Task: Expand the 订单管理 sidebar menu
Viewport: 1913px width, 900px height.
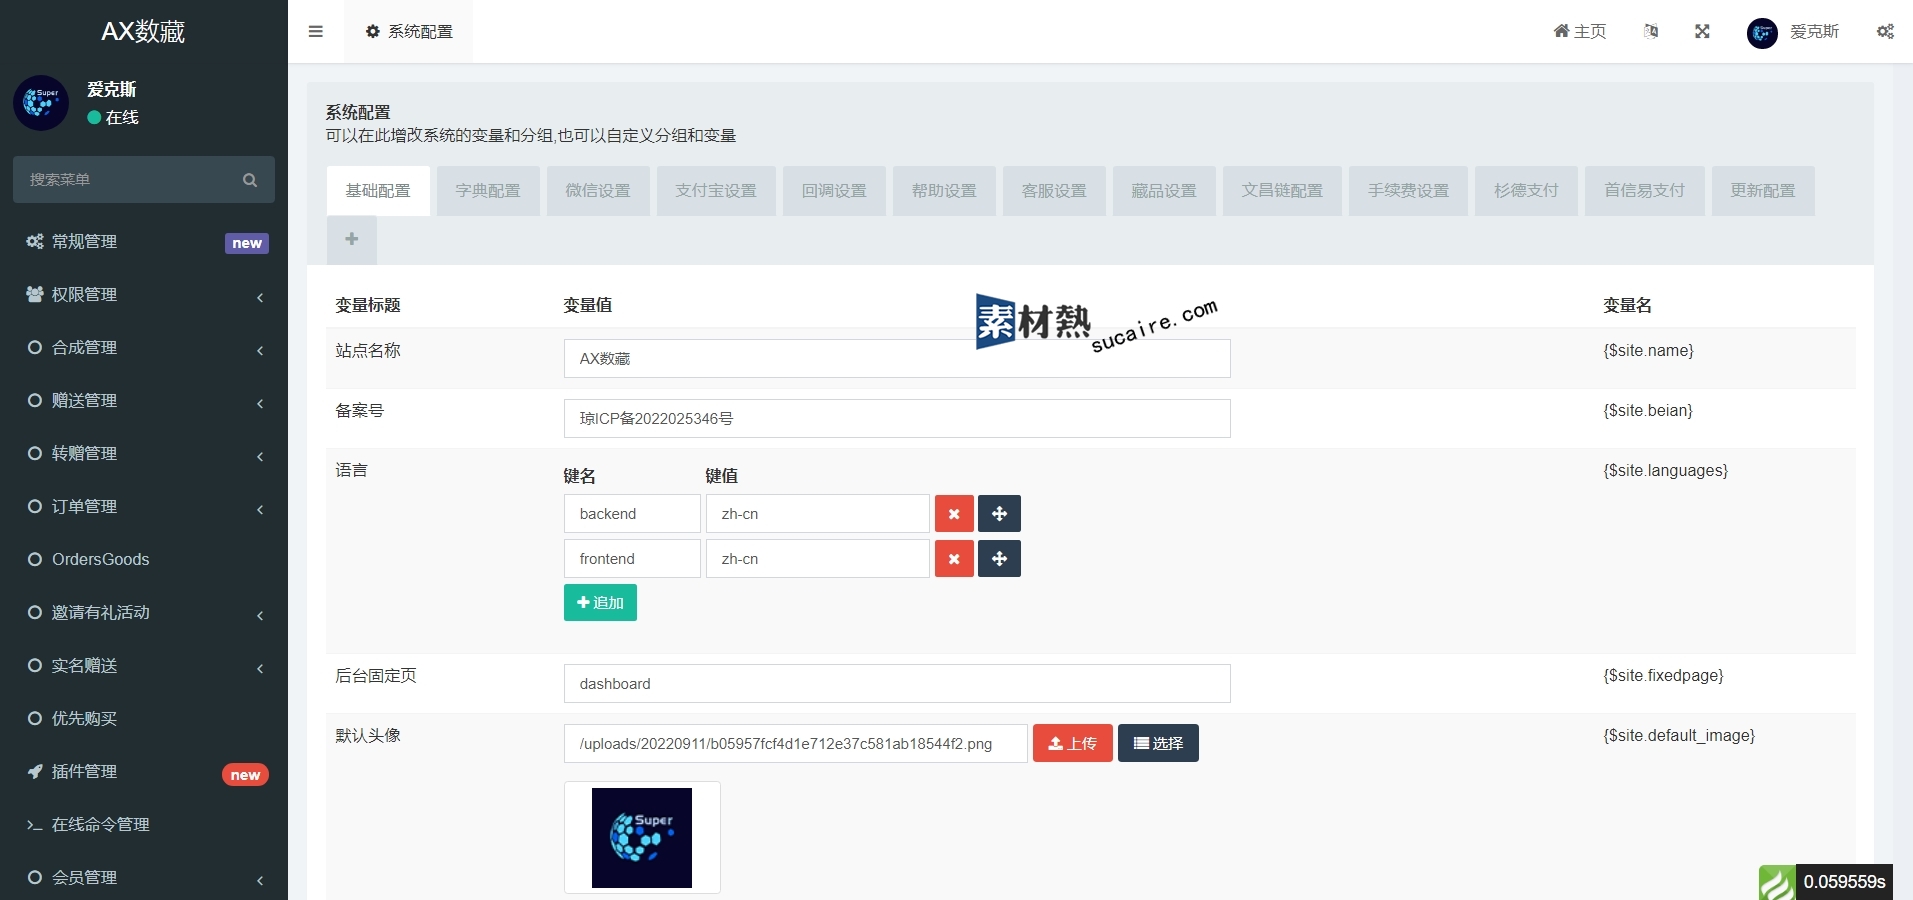Action: 144,507
